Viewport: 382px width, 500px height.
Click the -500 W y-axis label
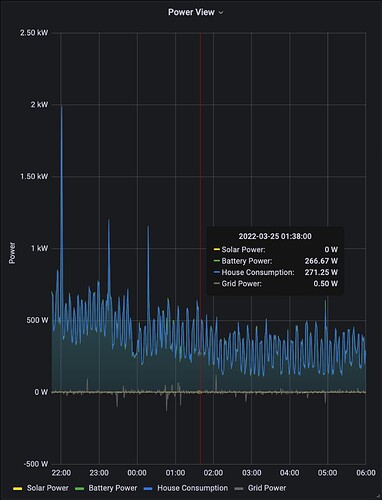point(36,464)
